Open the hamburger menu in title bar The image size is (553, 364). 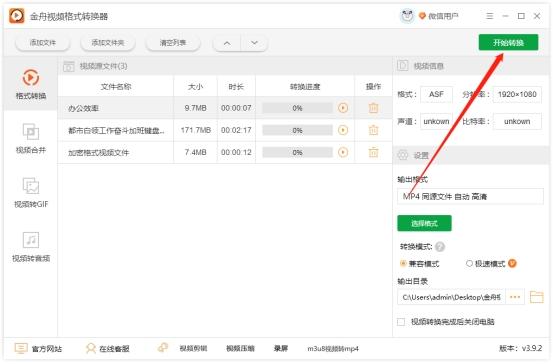point(490,16)
